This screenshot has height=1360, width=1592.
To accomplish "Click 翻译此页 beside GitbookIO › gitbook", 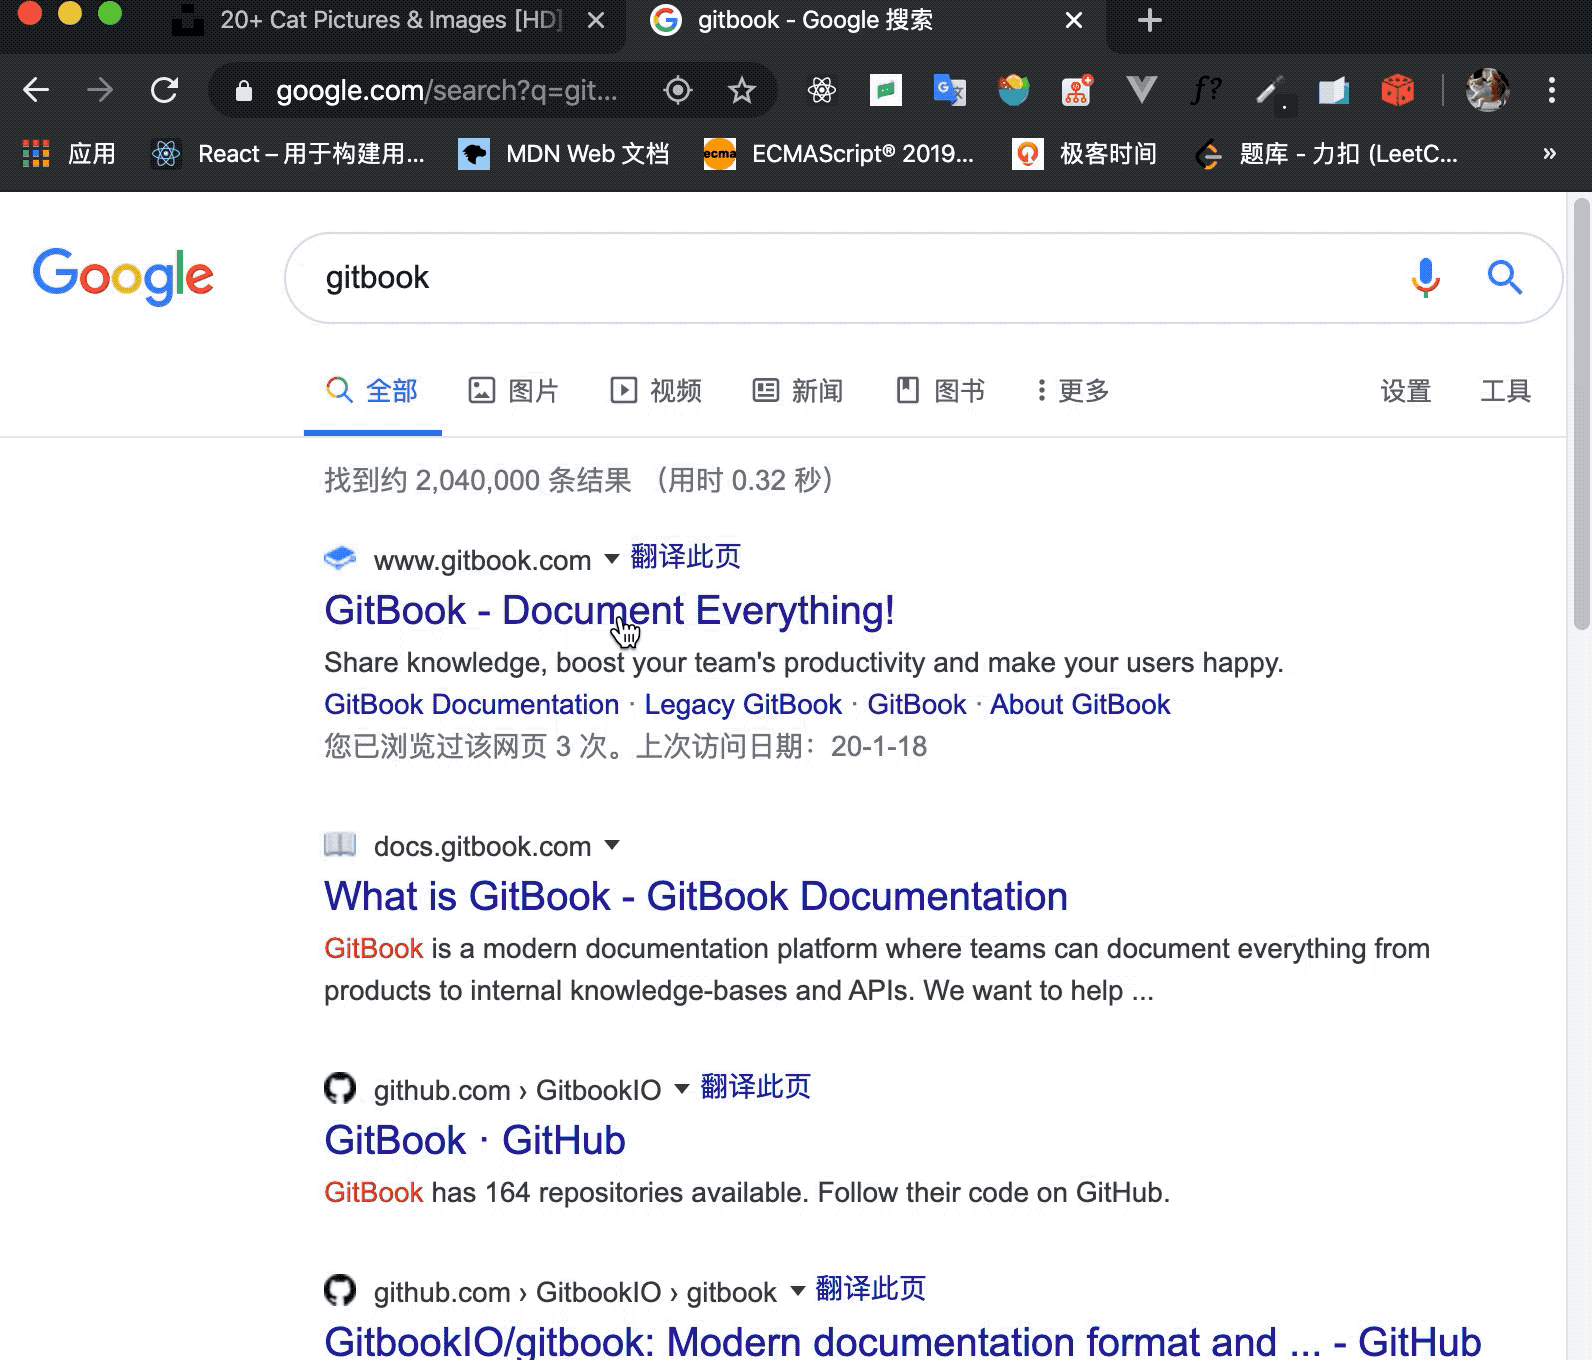I will (871, 1289).
